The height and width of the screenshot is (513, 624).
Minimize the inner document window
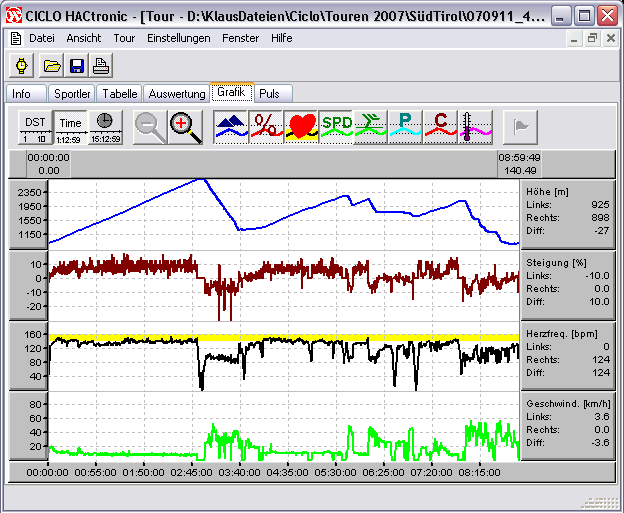click(x=574, y=39)
